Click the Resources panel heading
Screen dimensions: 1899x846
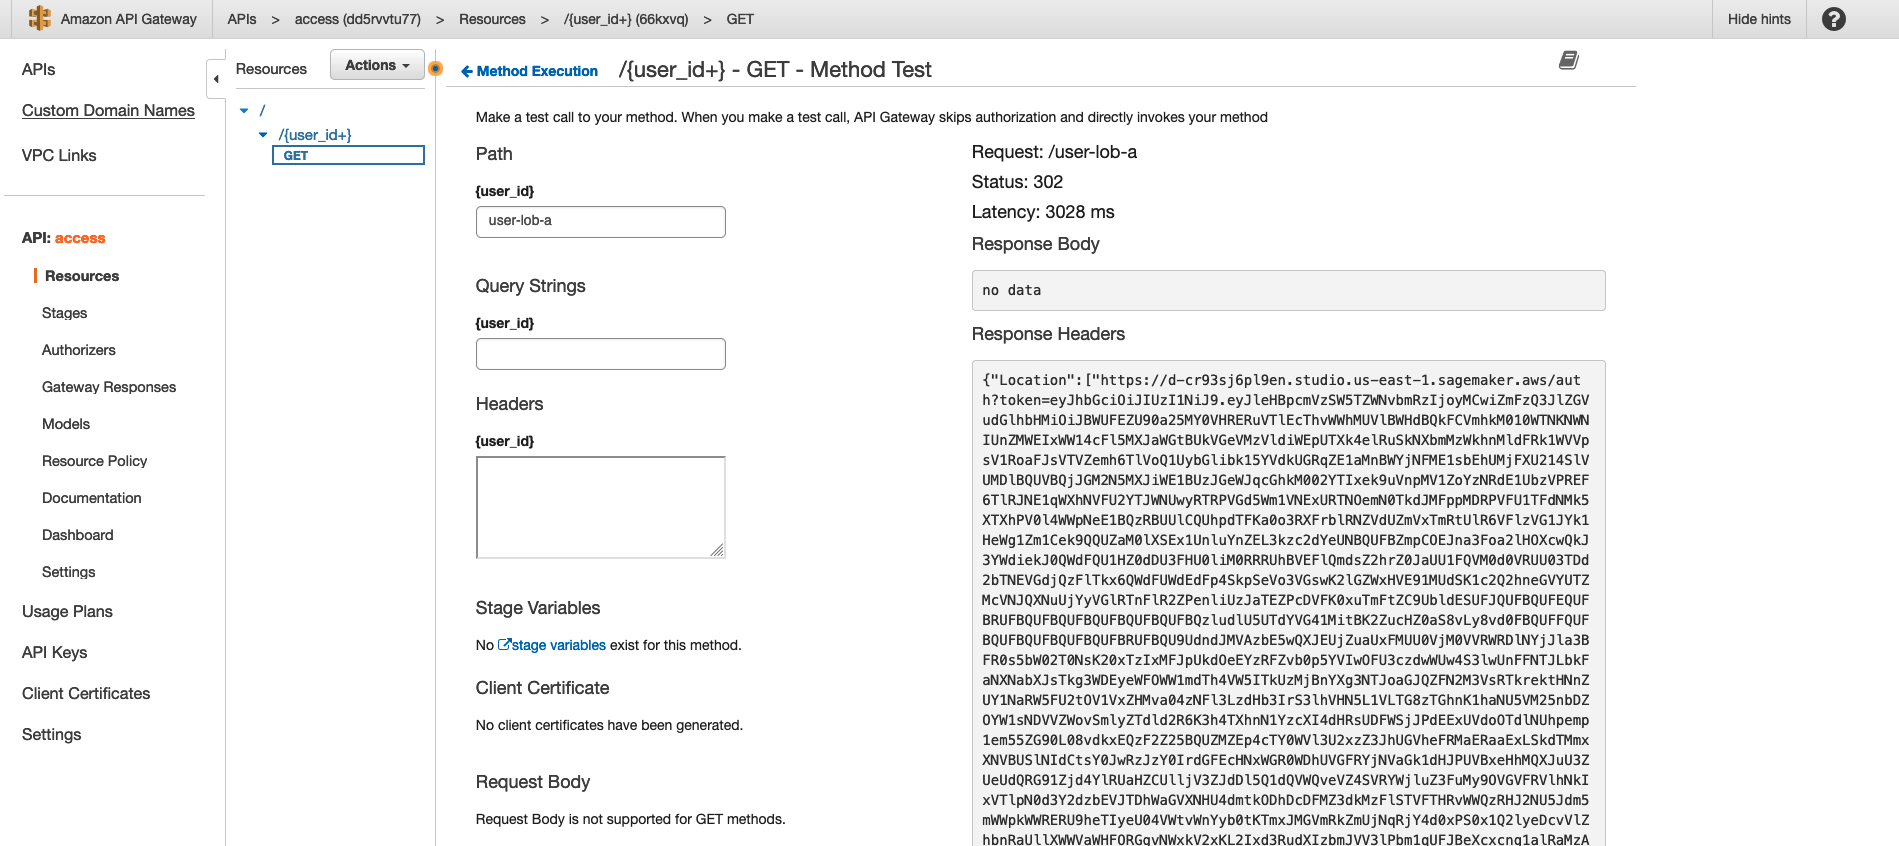point(271,69)
